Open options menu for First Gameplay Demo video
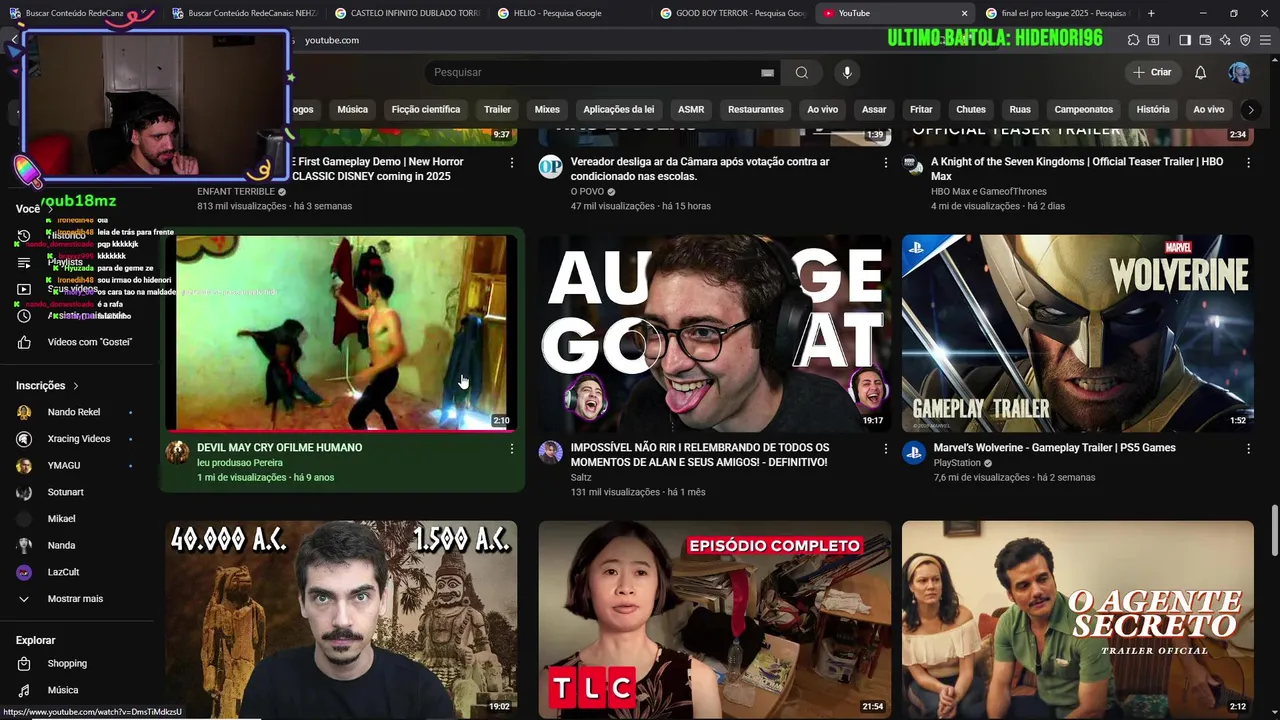 [512, 163]
